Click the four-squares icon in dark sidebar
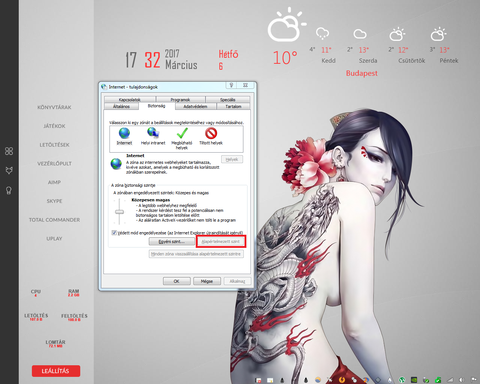 pyautogui.click(x=9, y=151)
